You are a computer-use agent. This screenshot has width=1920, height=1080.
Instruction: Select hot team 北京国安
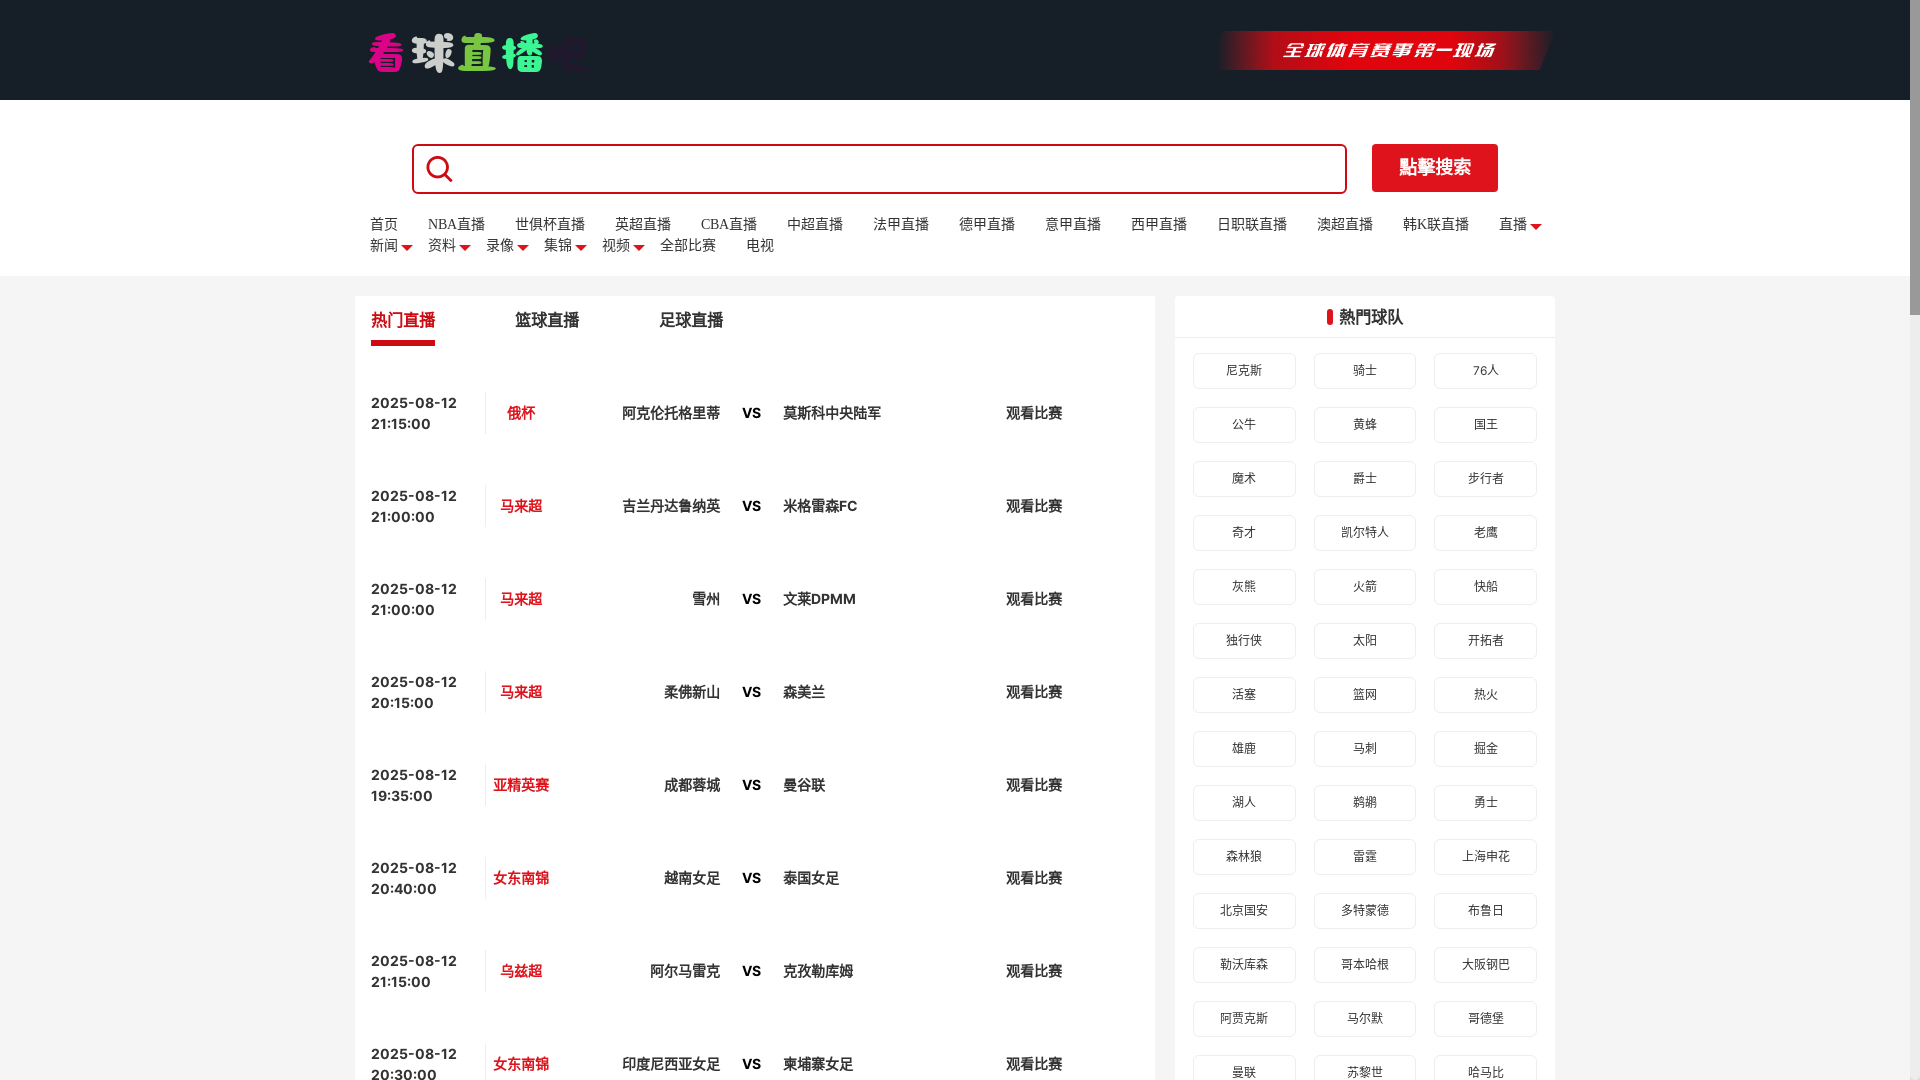click(1244, 911)
